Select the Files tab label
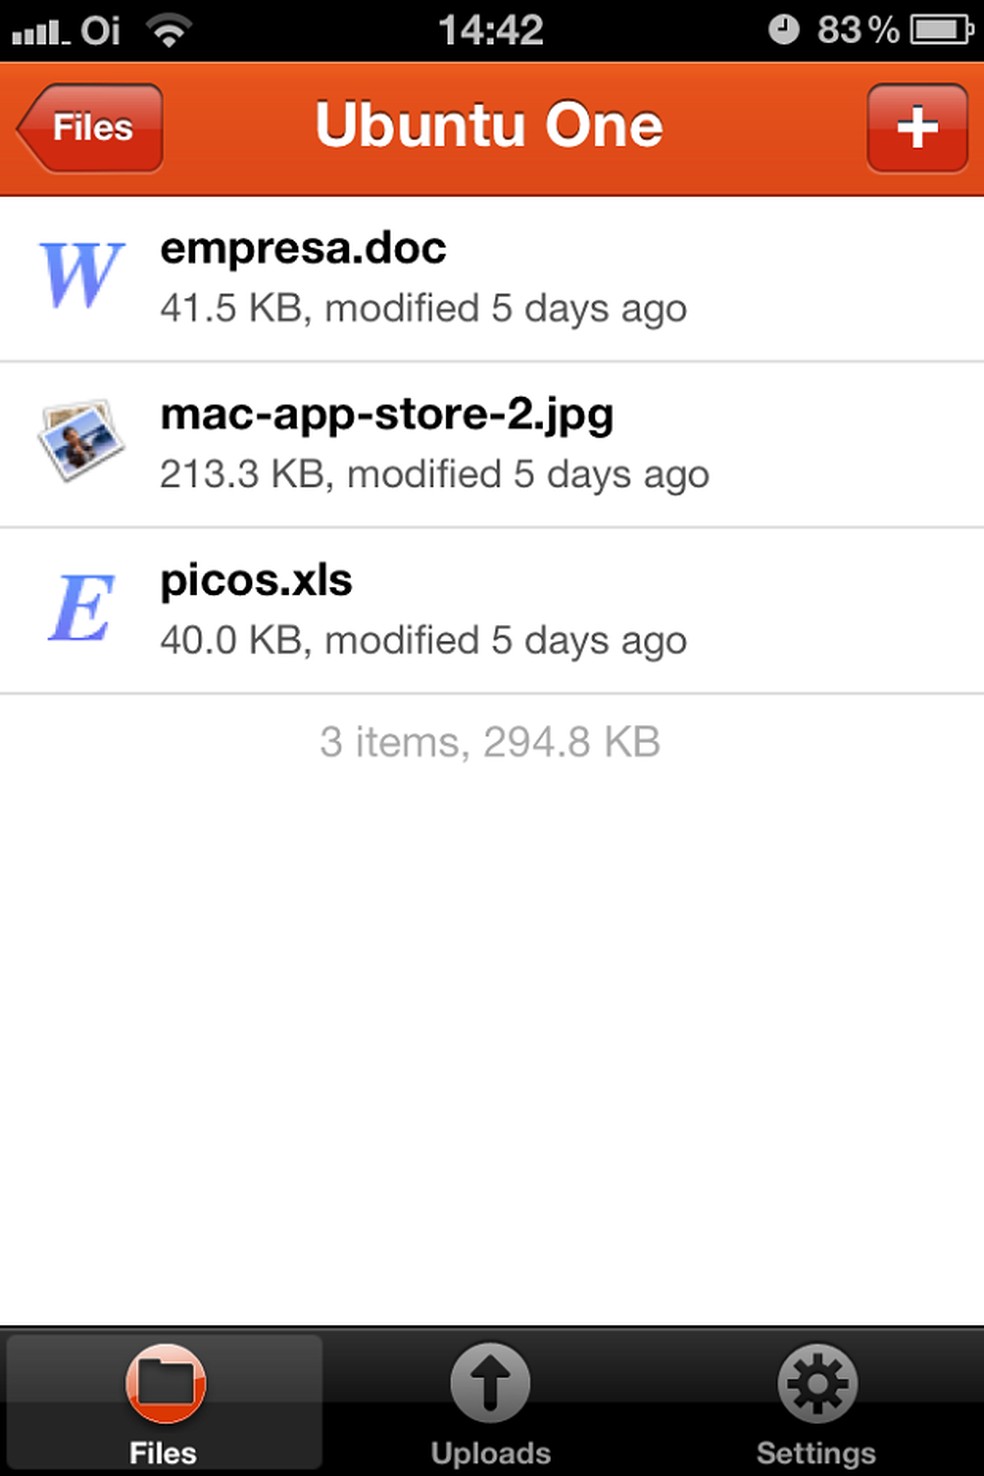Image resolution: width=984 pixels, height=1476 pixels. [x=163, y=1452]
